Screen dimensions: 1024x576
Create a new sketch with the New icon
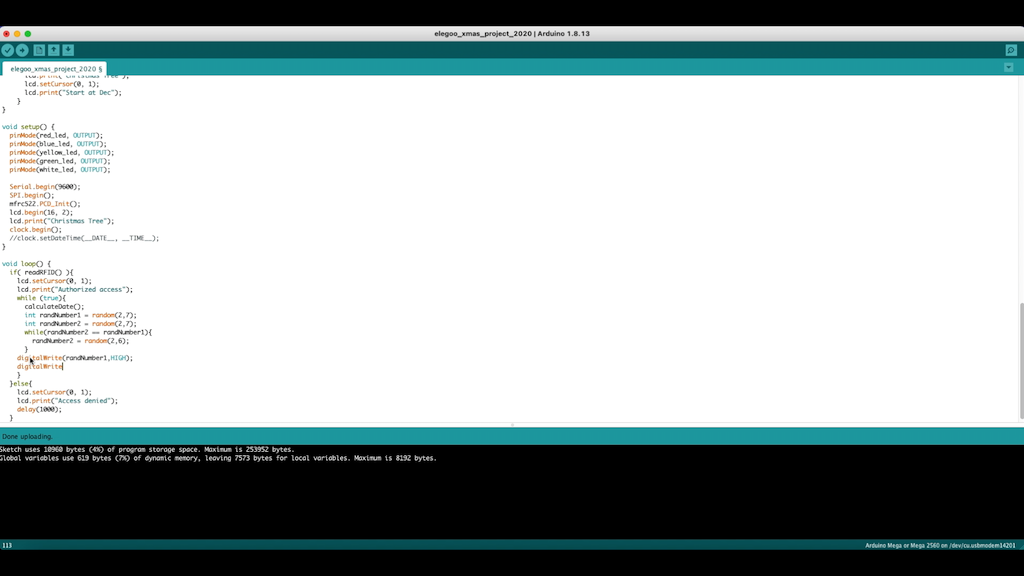[x=39, y=49]
